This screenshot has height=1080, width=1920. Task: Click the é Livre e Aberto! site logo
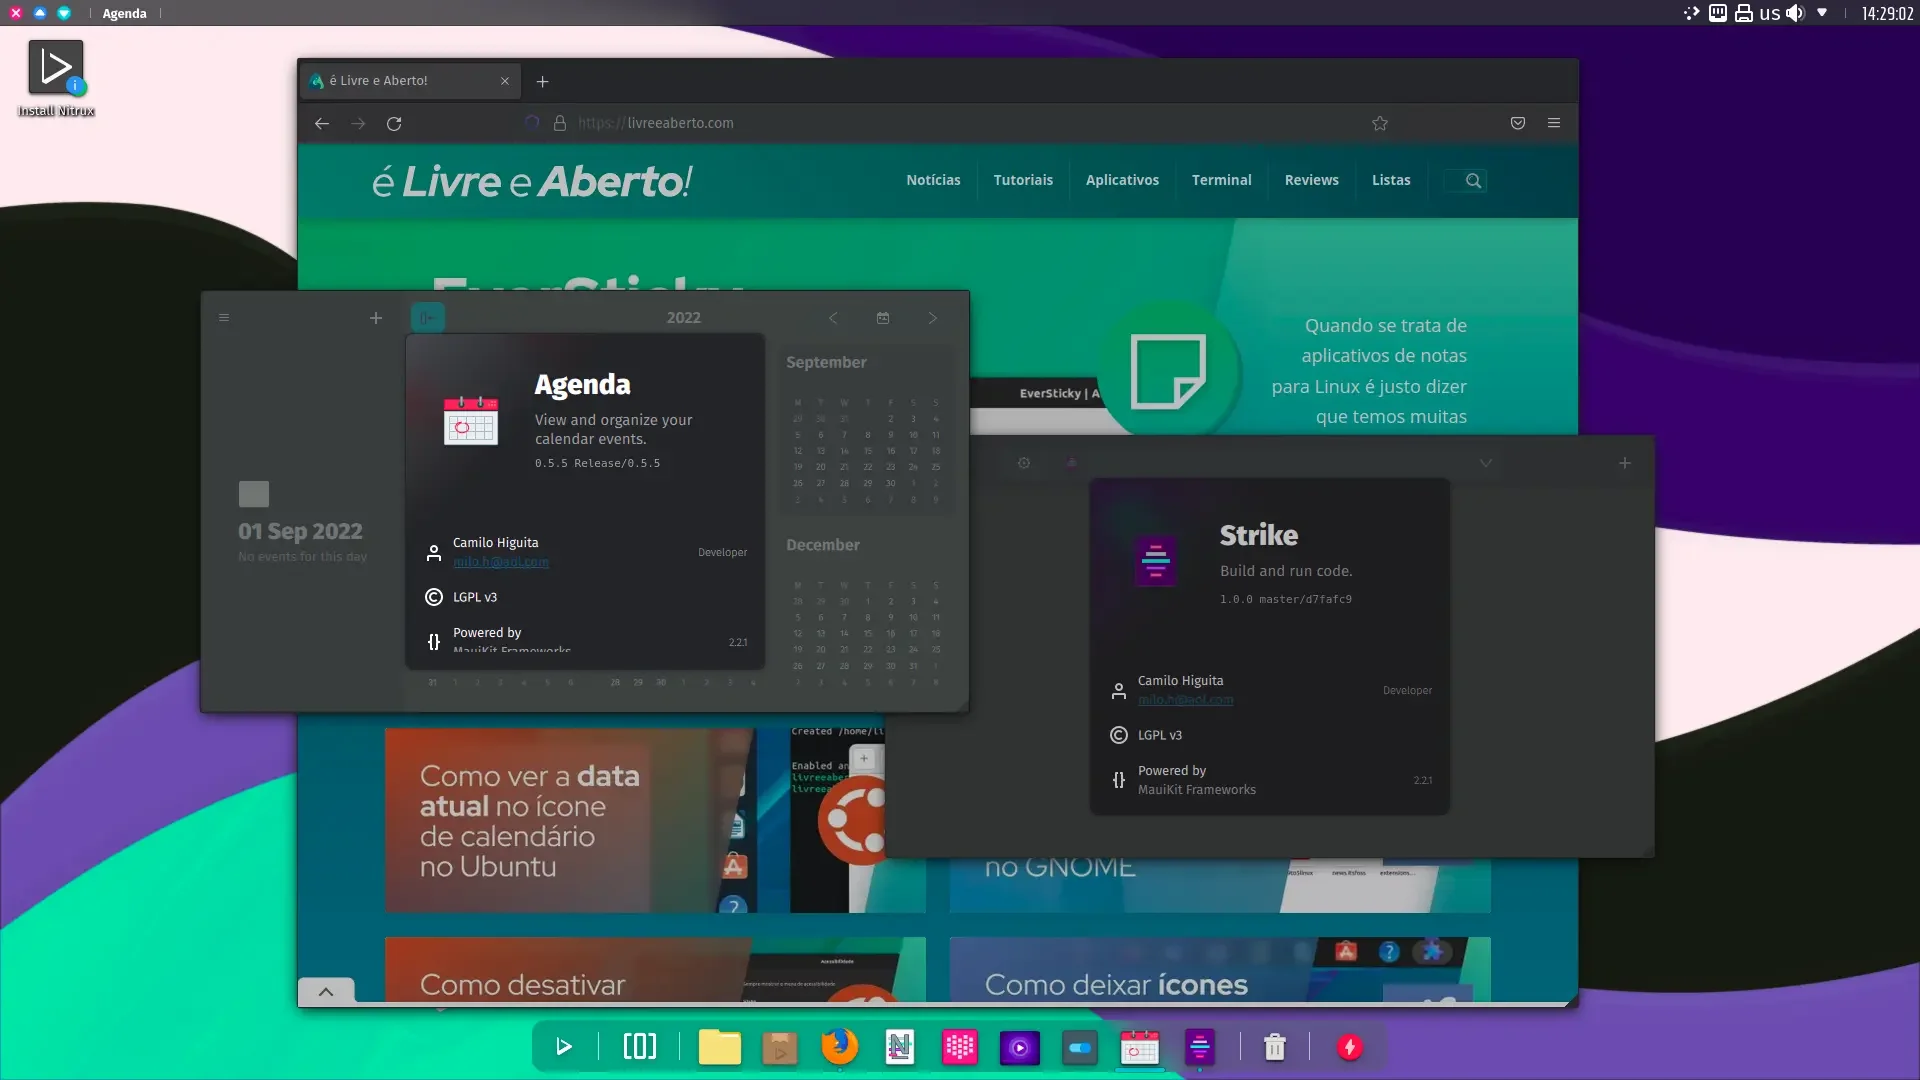pos(532,181)
